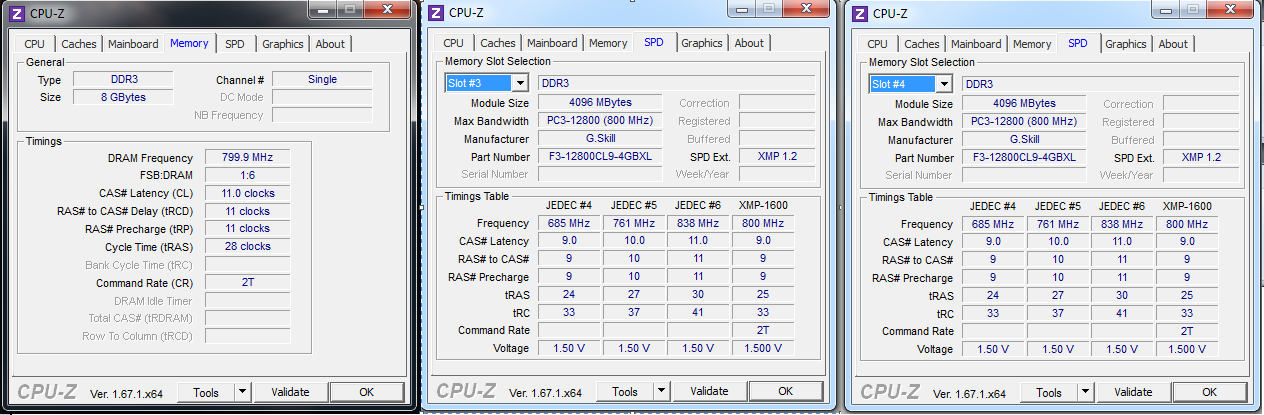This screenshot has width=1264, height=415.
Task: Open About tab in right window
Action: pyautogui.click(x=1173, y=44)
